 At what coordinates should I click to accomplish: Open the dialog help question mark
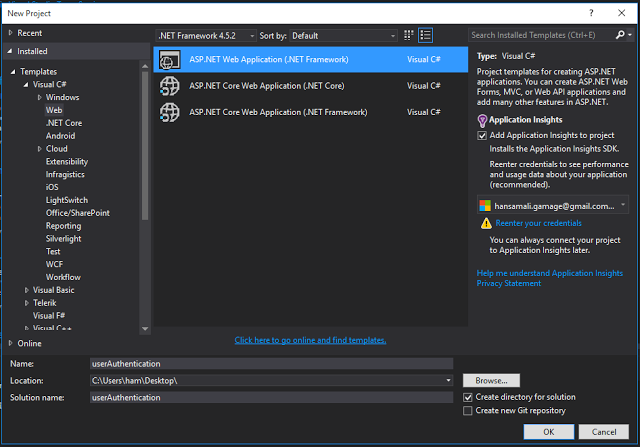click(591, 13)
